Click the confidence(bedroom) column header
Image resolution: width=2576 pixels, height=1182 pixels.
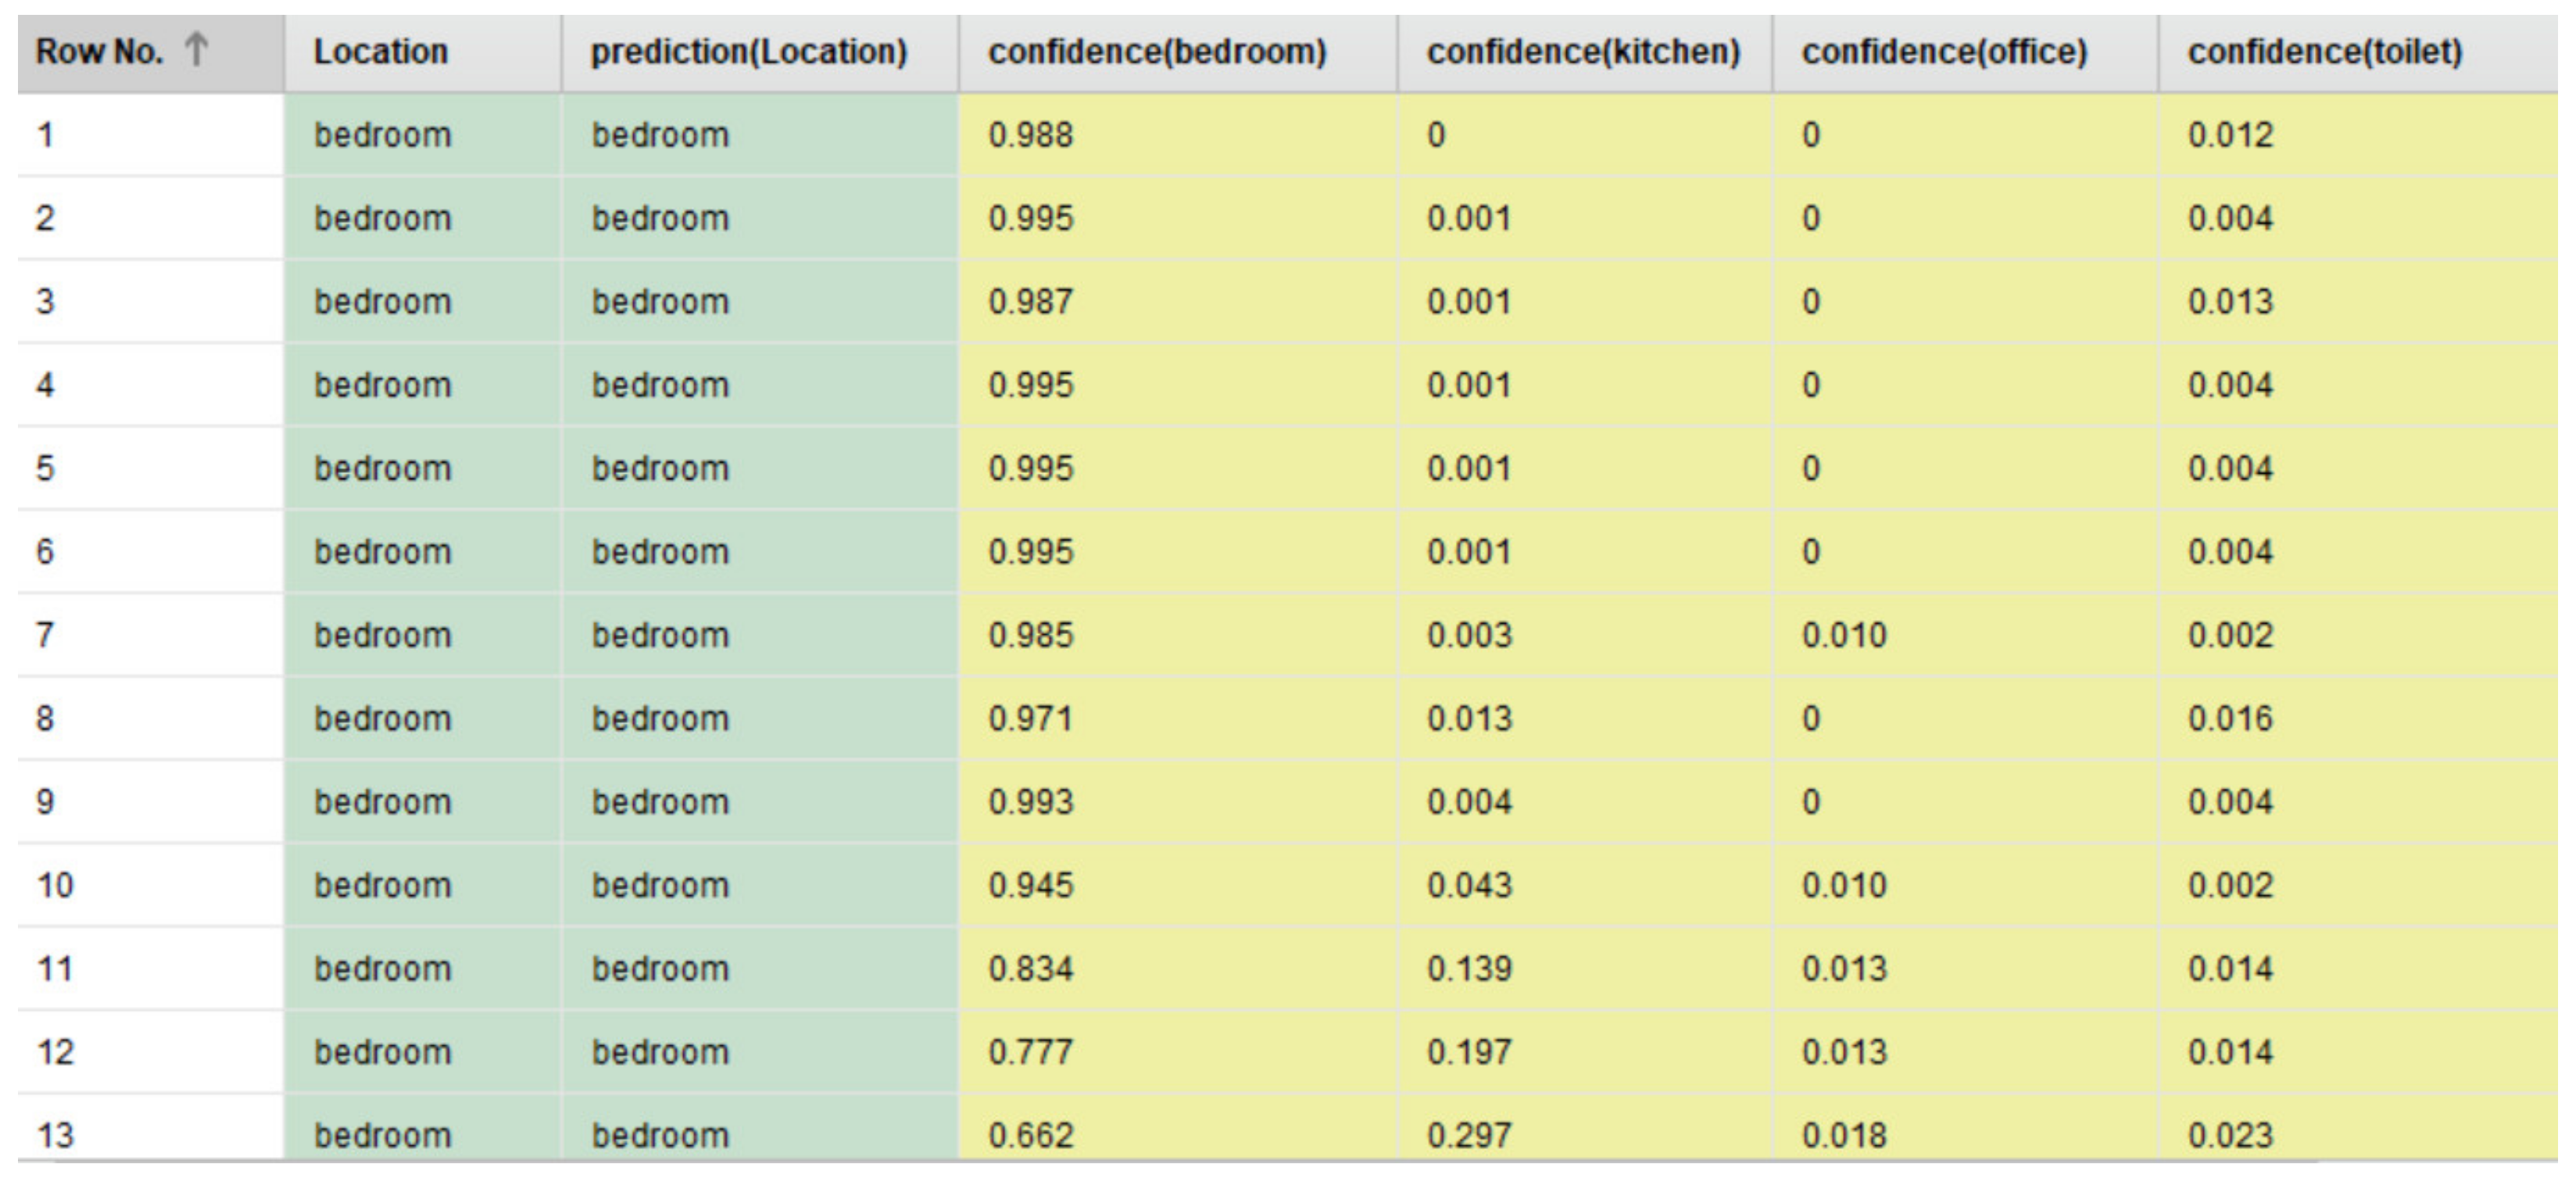click(1157, 52)
